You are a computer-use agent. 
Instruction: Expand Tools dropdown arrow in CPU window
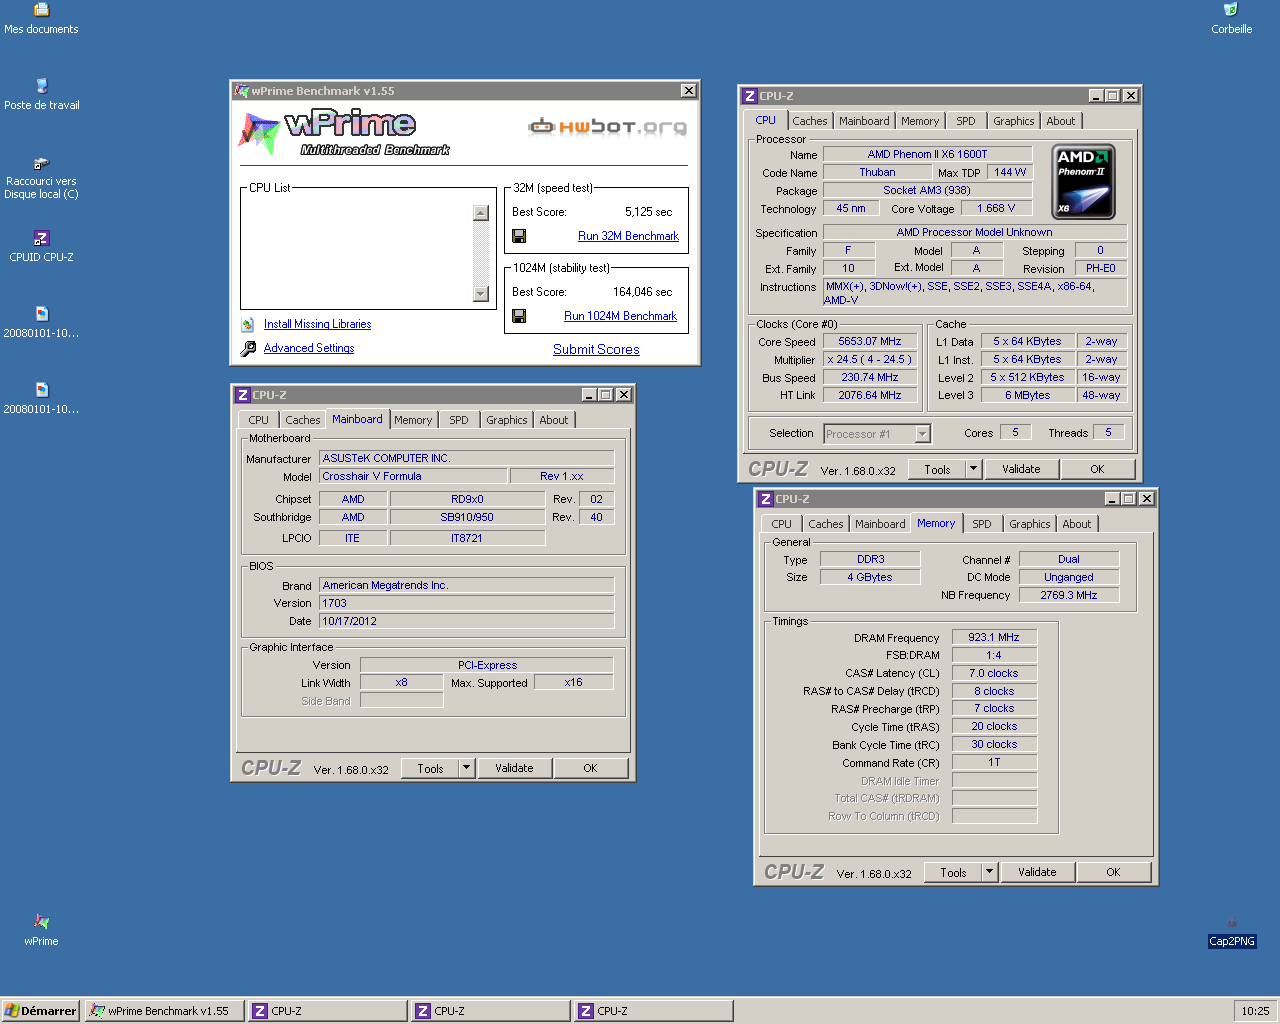point(973,469)
